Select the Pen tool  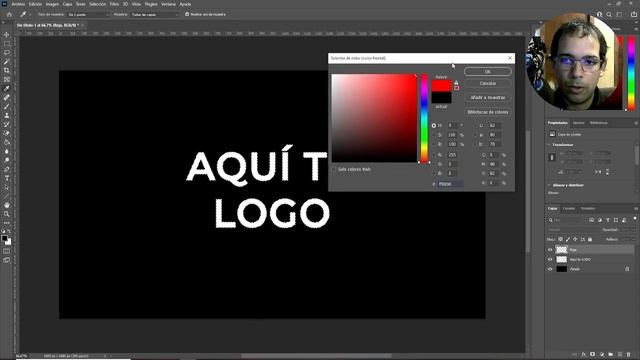[7, 169]
